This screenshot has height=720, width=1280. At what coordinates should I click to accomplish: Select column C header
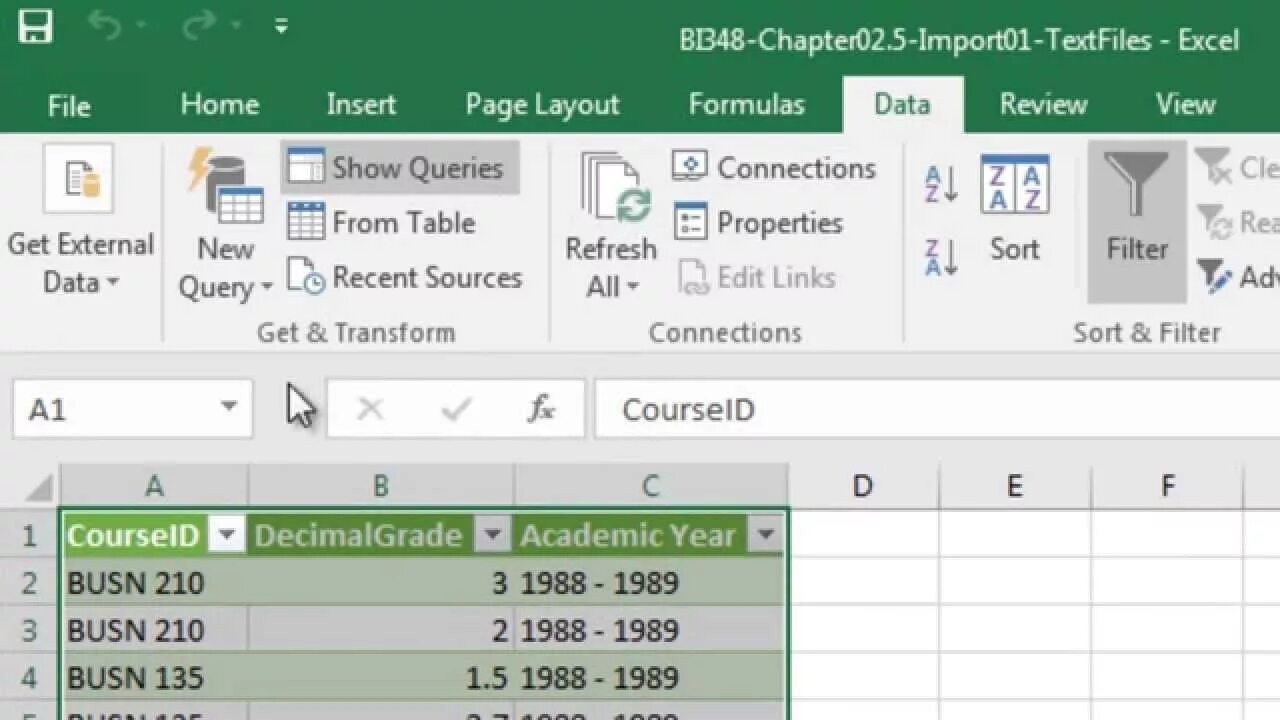(650, 486)
